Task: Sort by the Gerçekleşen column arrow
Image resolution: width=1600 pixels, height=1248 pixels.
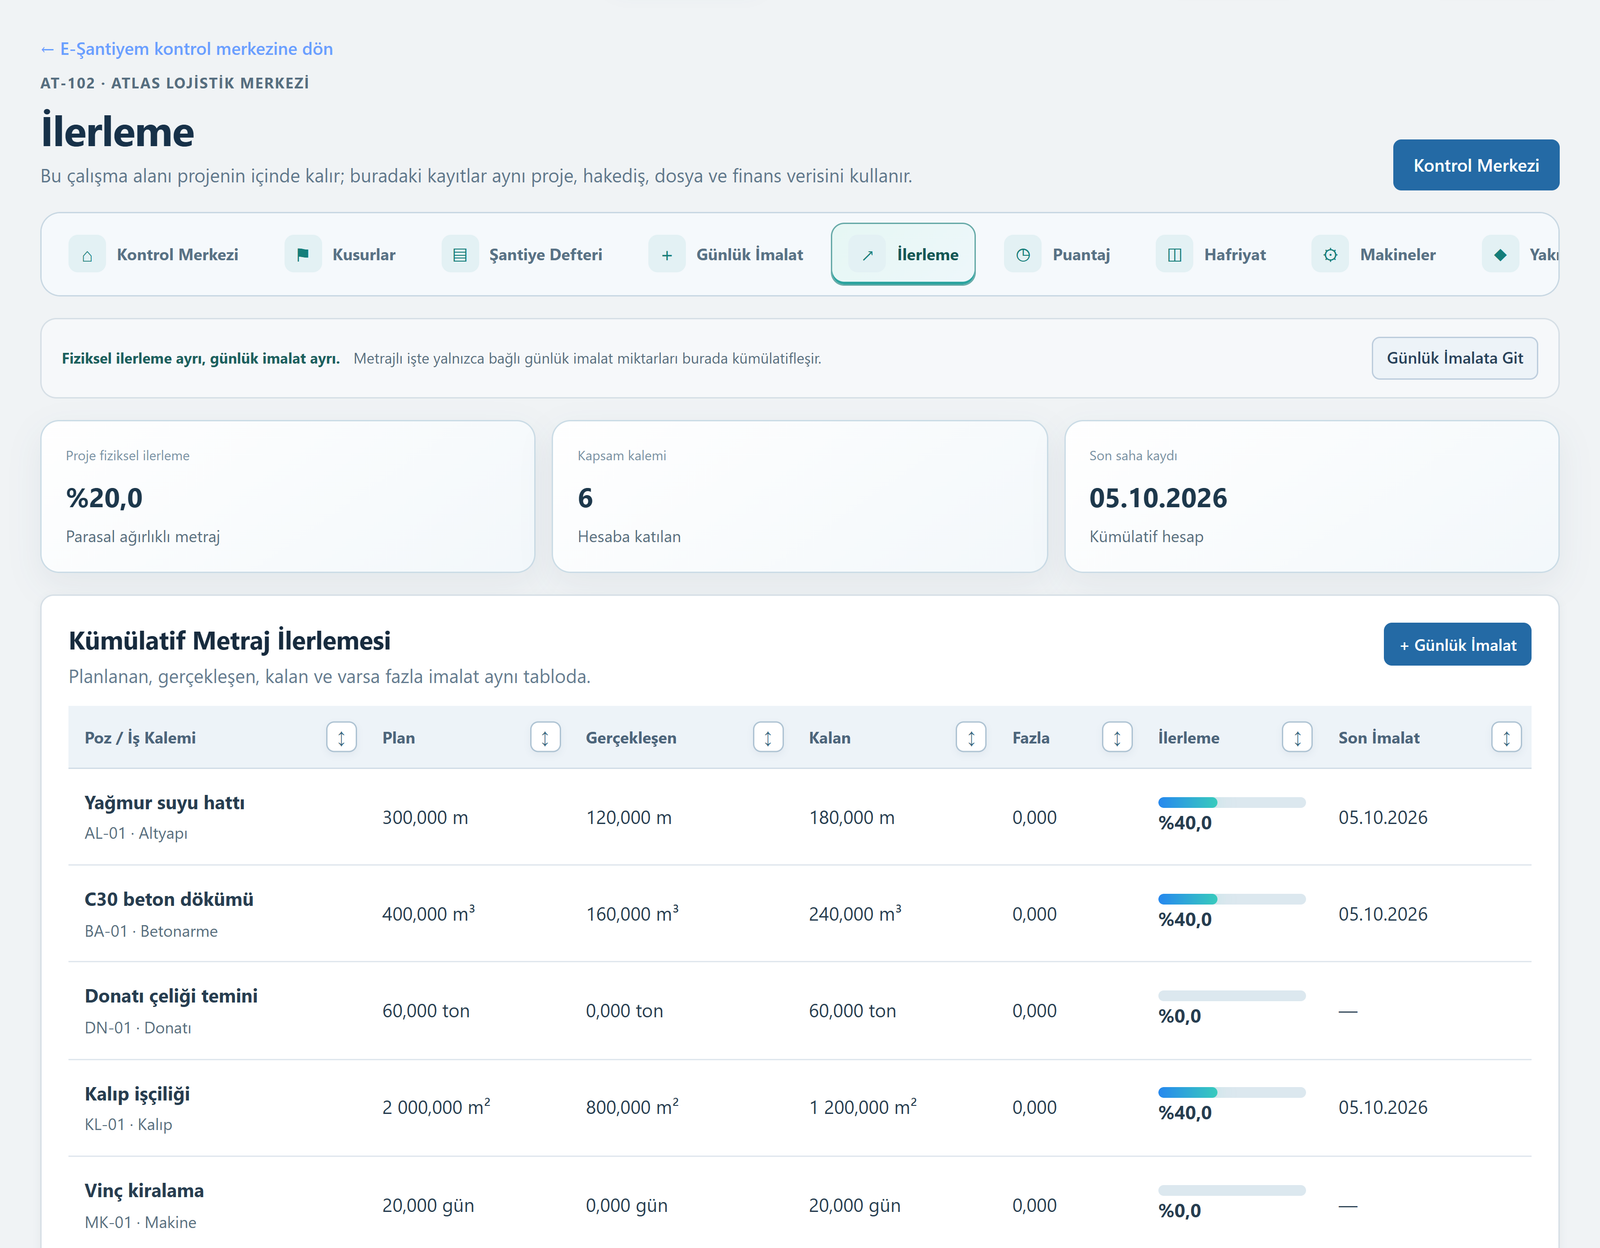Action: (768, 738)
